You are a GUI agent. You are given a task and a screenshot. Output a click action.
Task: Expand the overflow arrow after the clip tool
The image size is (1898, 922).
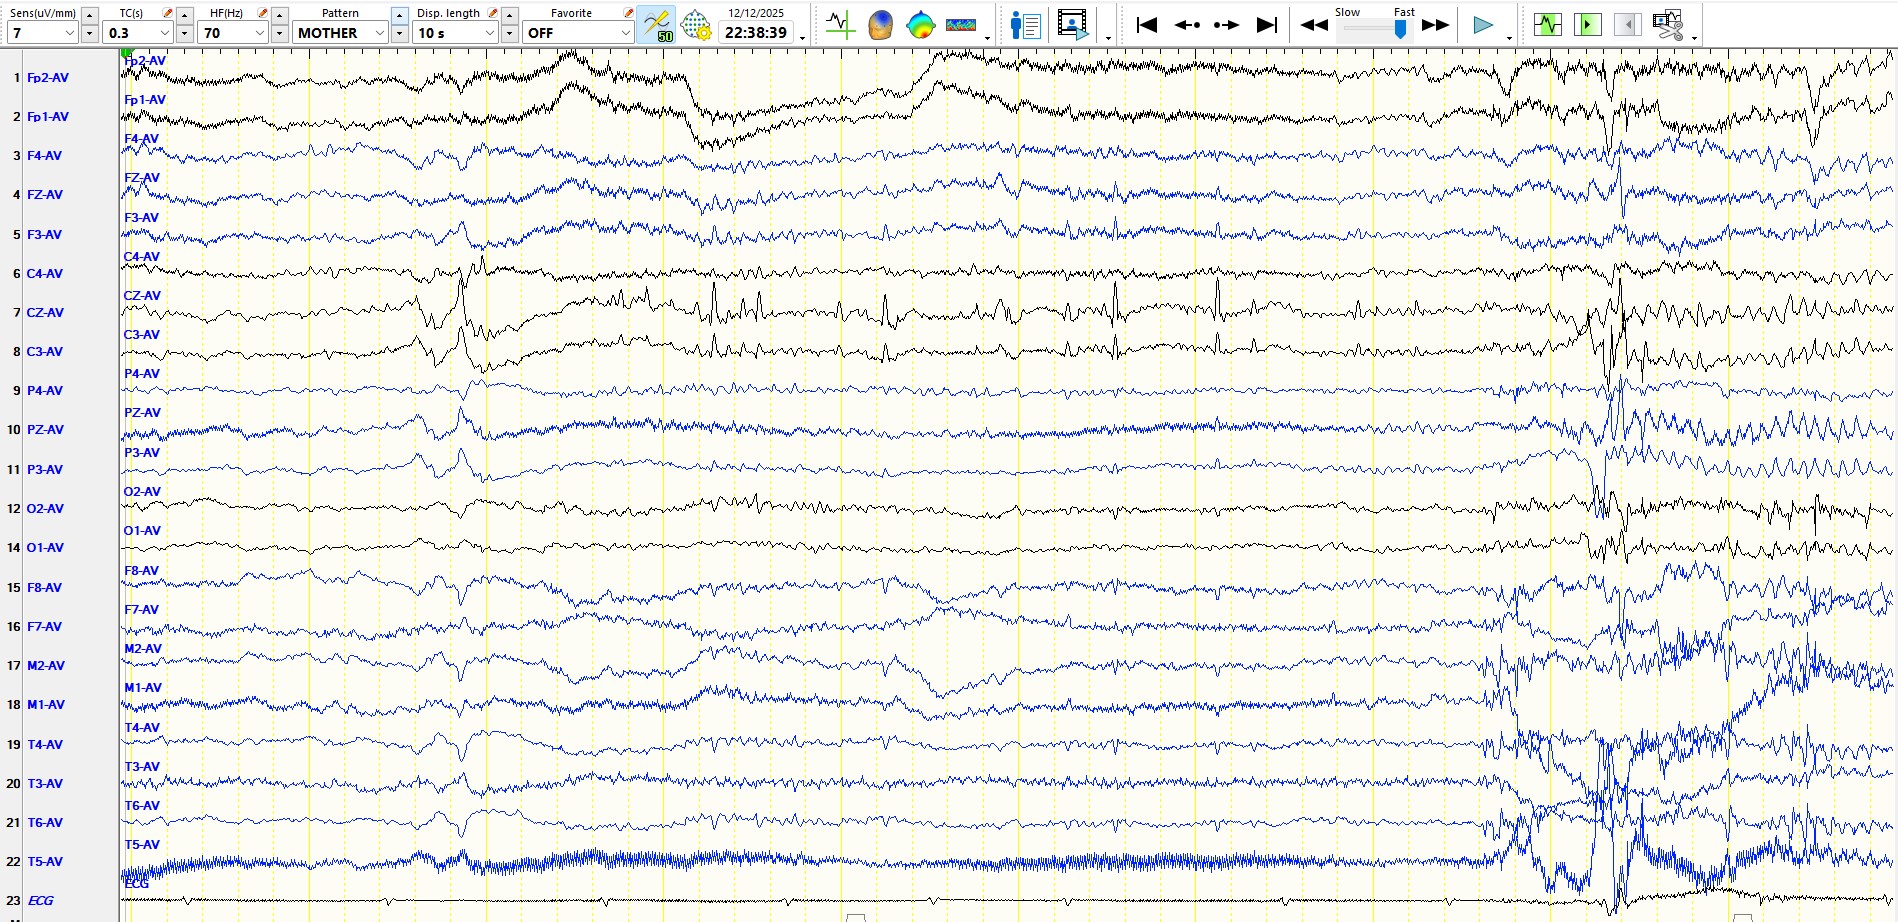1694,37
